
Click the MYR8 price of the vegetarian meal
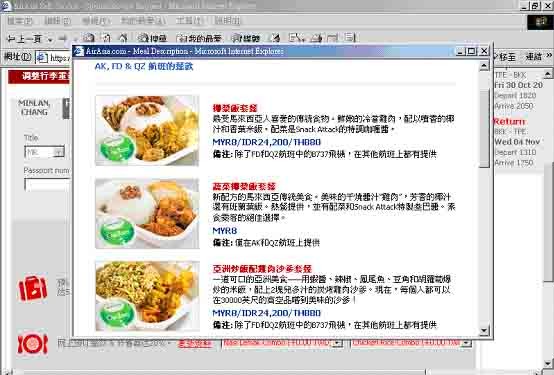point(225,231)
